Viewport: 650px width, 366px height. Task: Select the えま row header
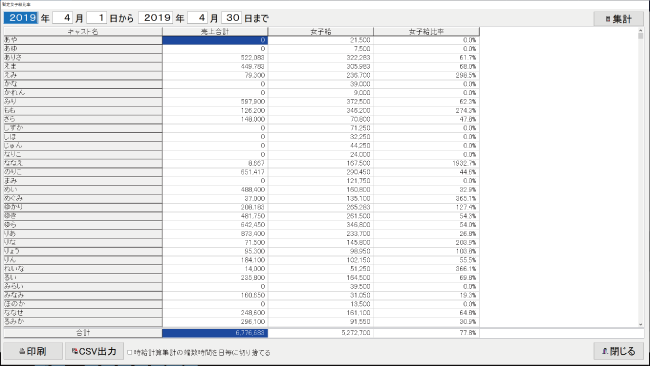click(83, 66)
